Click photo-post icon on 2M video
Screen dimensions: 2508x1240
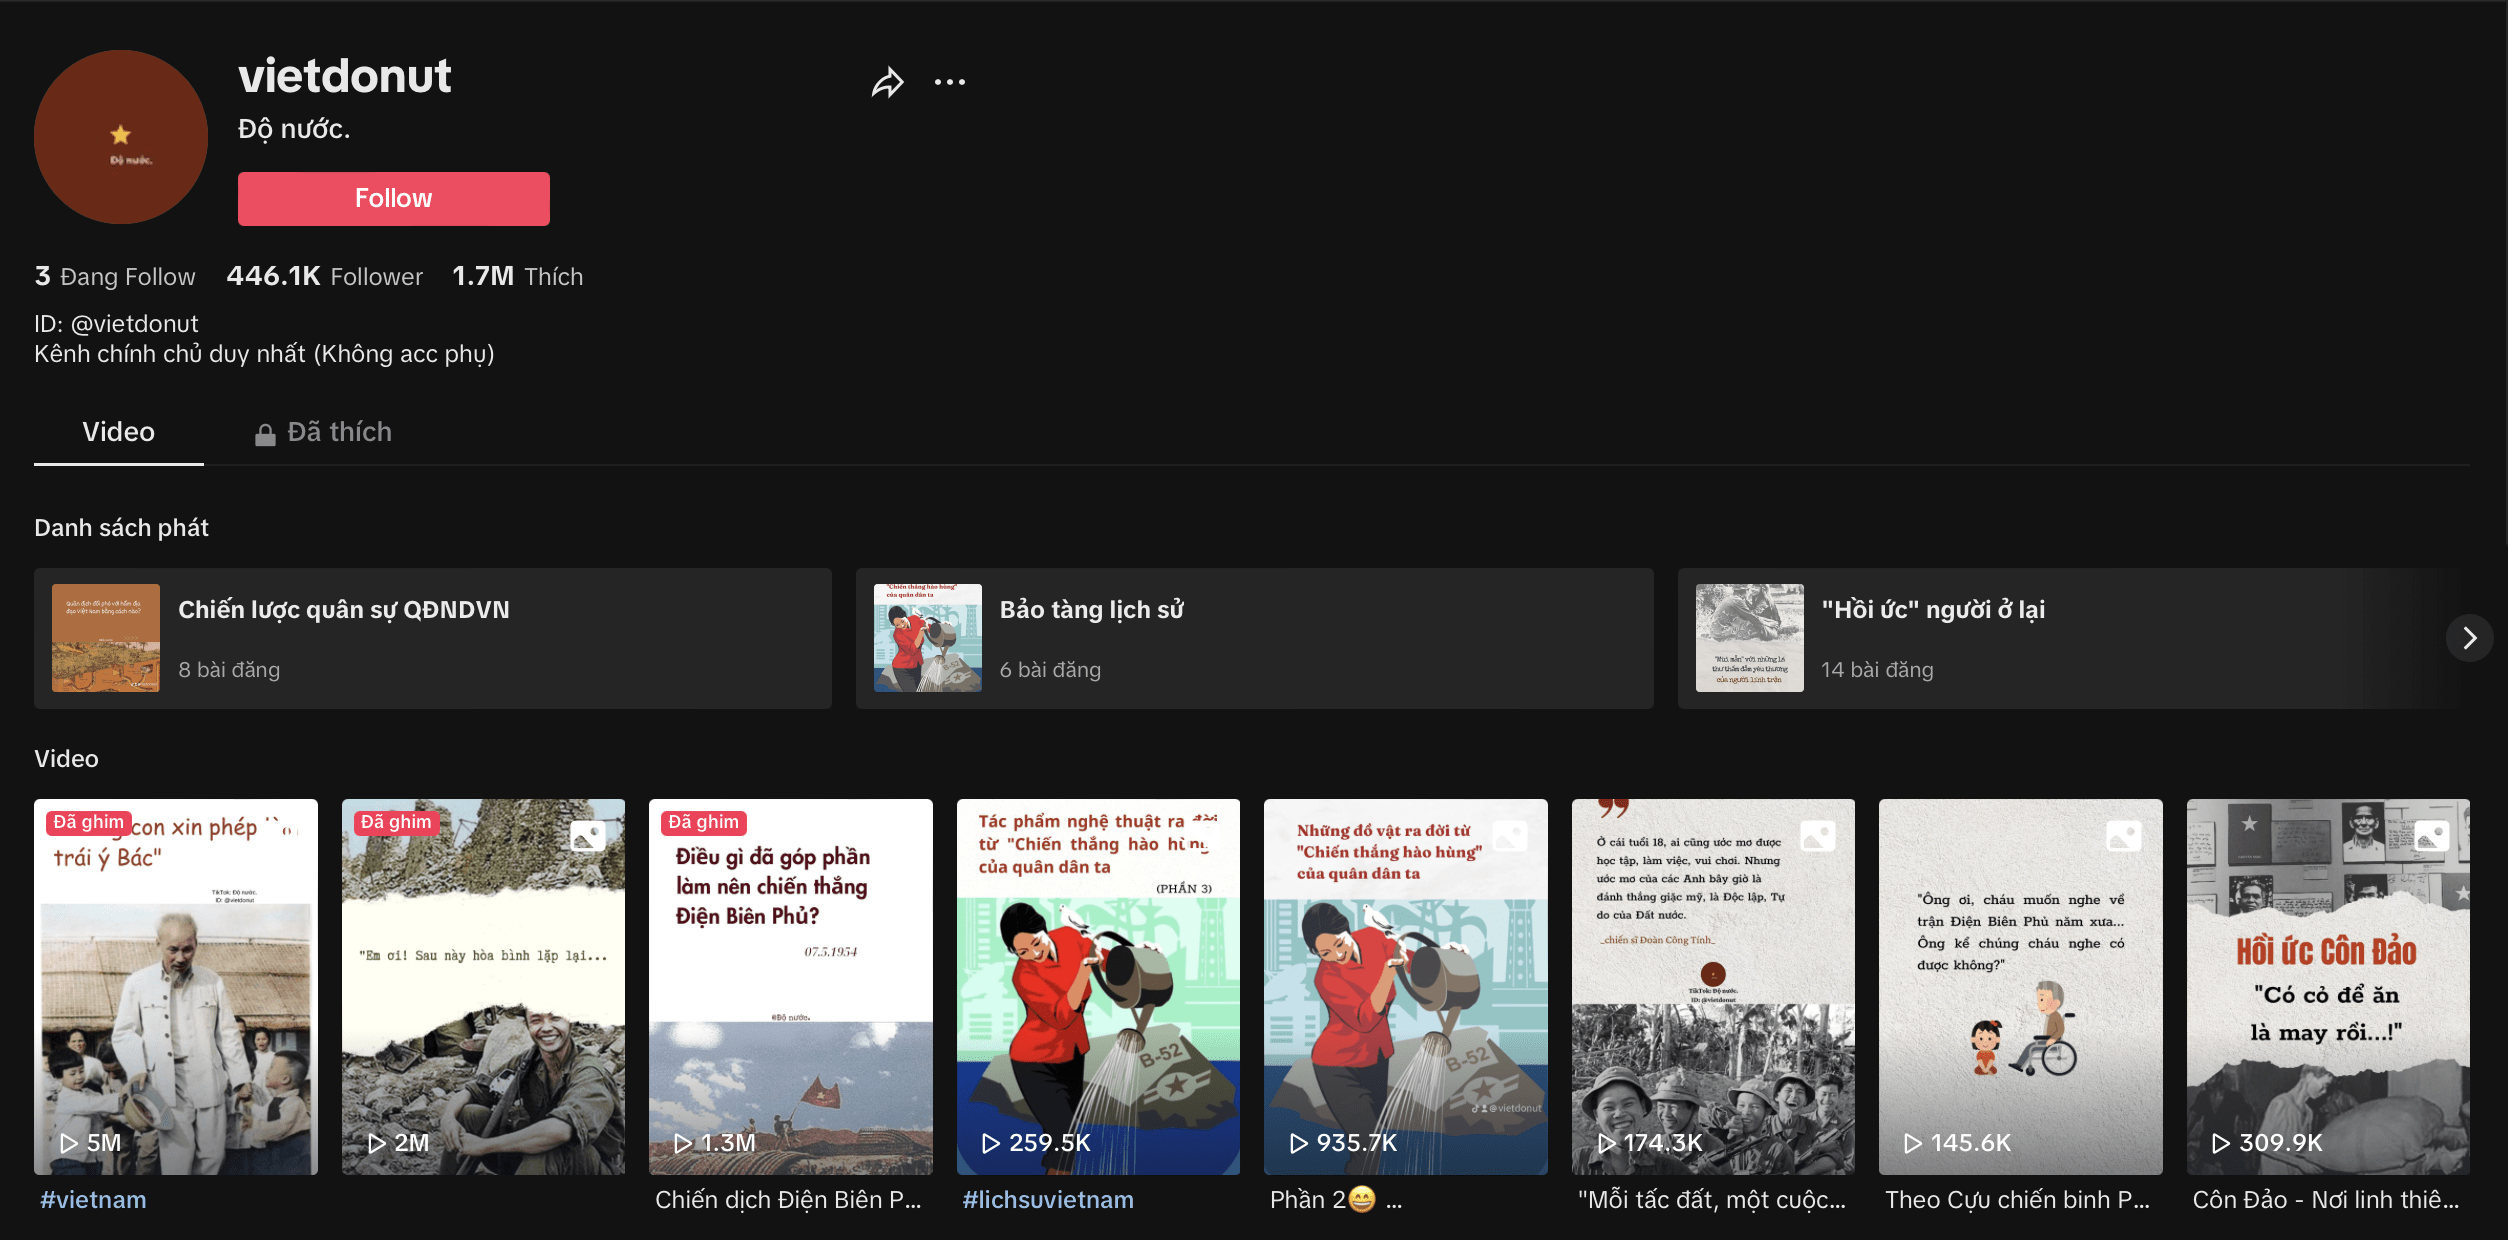pyautogui.click(x=588, y=835)
